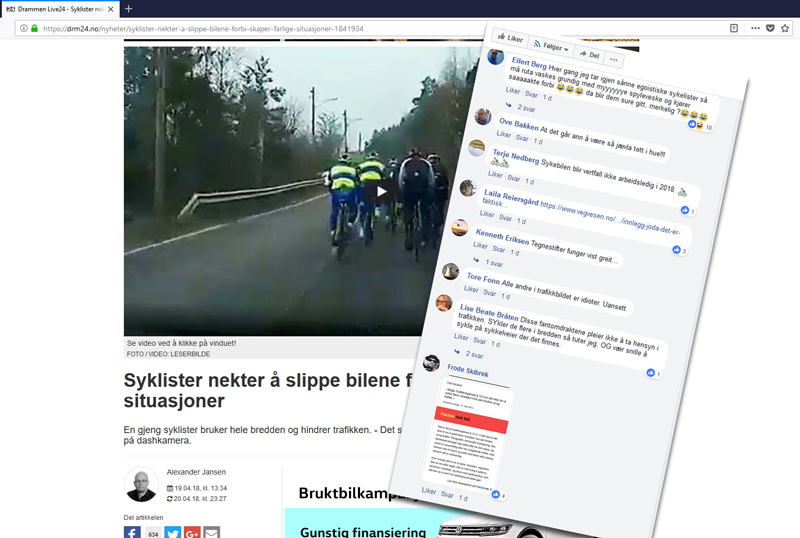800x538 pixels.
Task: Open Ove Bakken's profile name
Action: (x=518, y=124)
